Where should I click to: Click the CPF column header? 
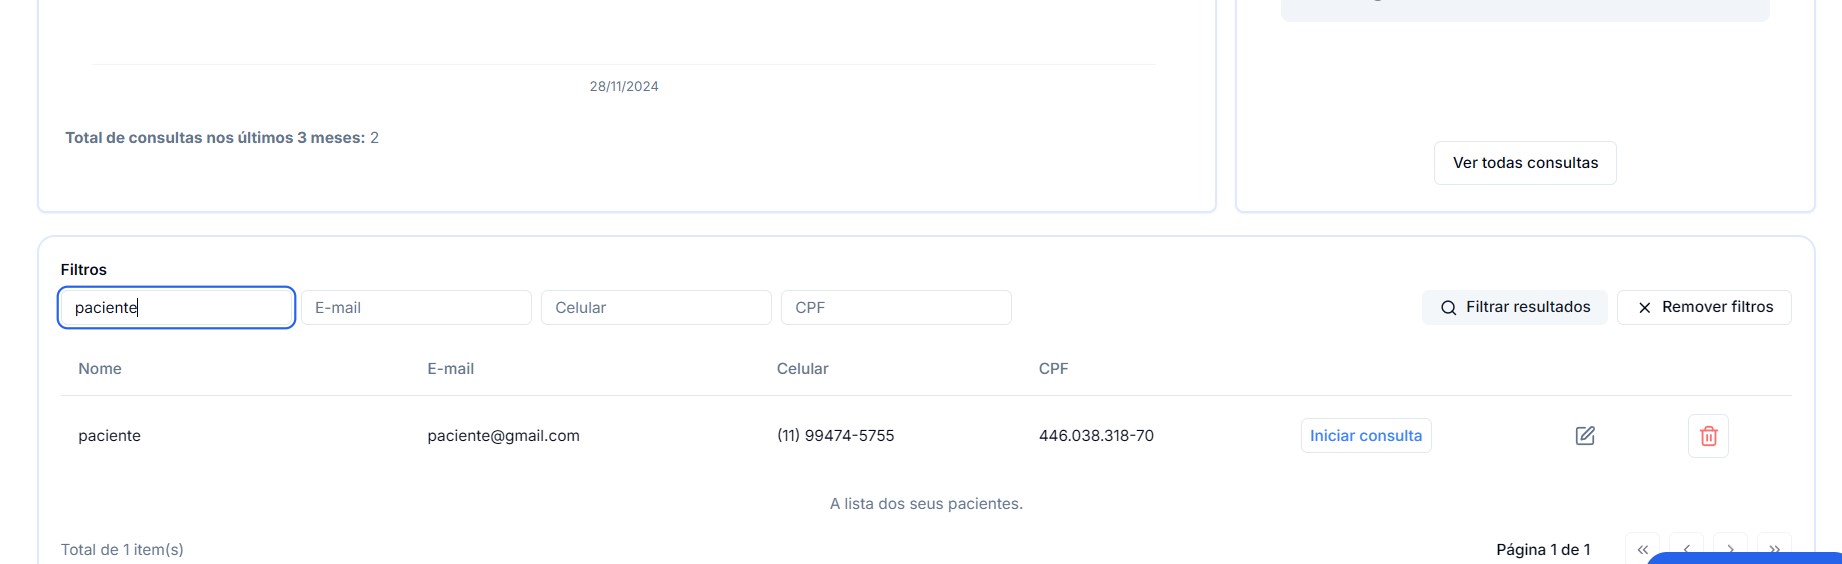point(1053,369)
